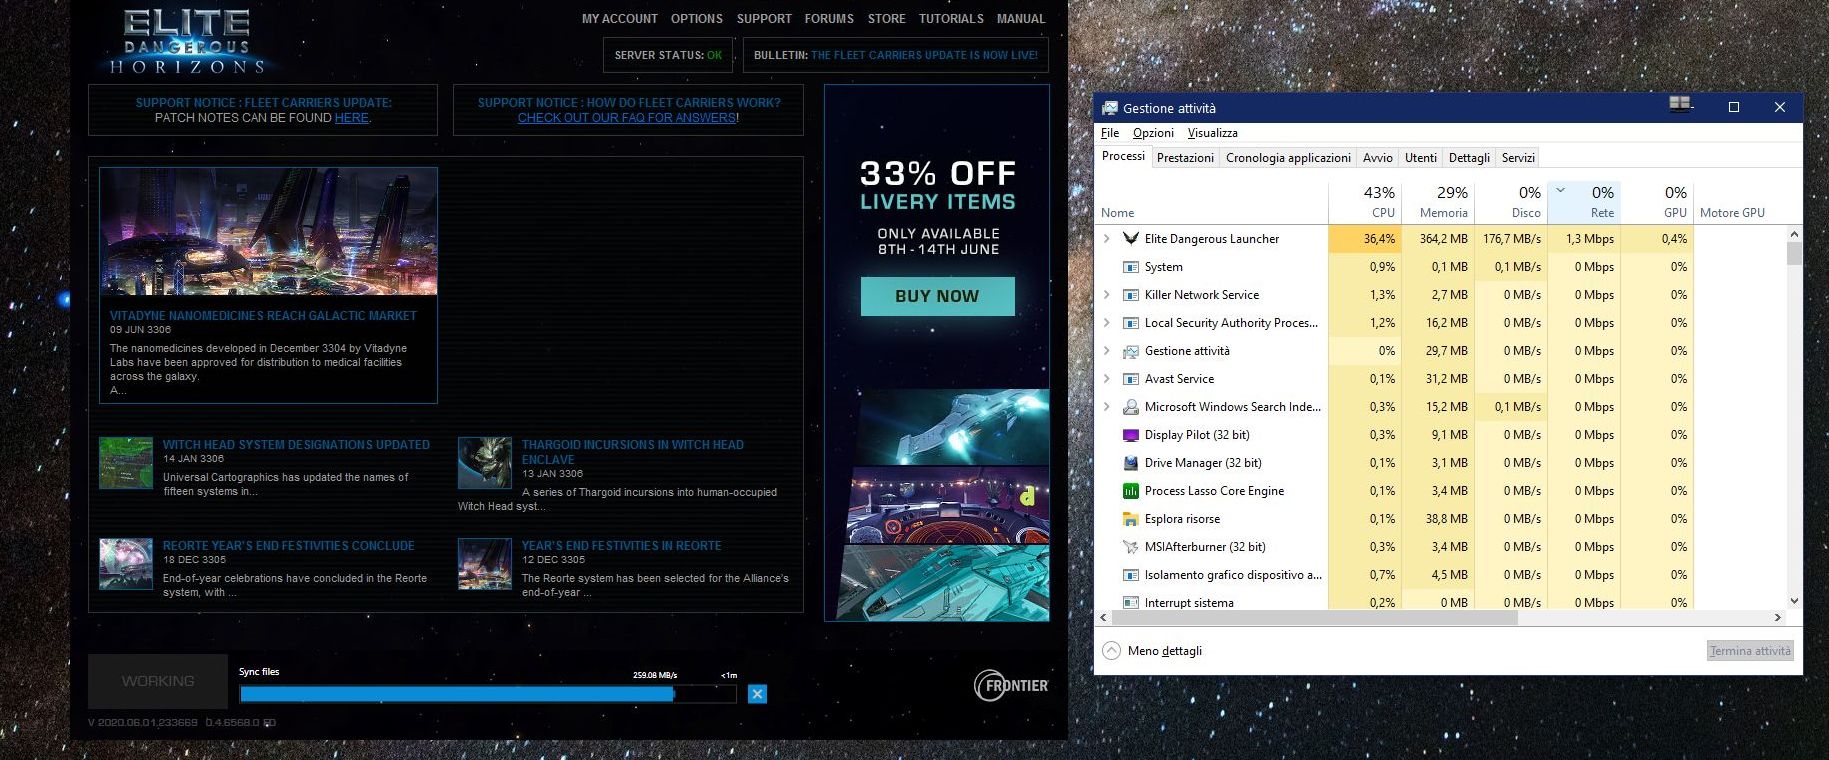Open the MANUAL link
Viewport: 1829px width, 760px height.
click(x=1021, y=19)
